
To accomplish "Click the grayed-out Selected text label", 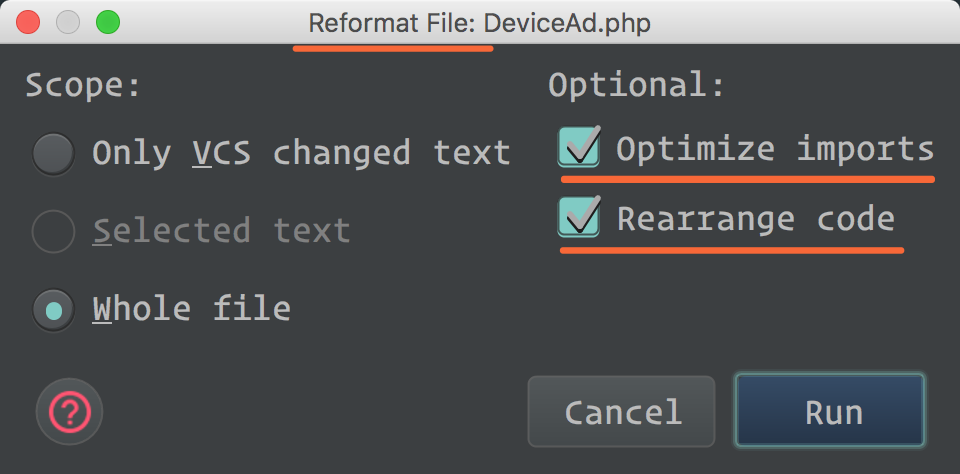I will [221, 231].
